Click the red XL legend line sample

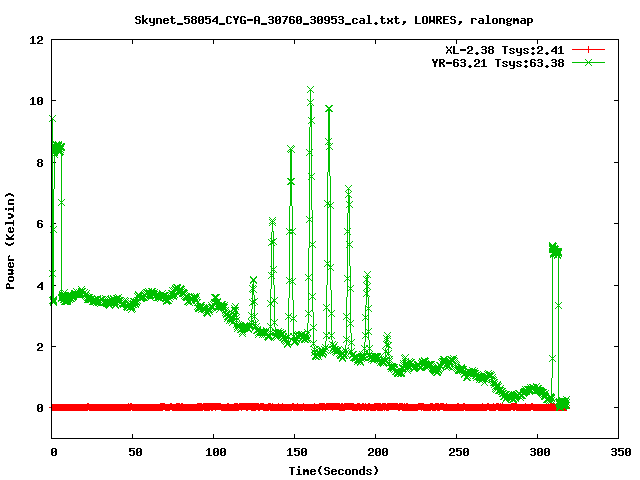pos(588,50)
